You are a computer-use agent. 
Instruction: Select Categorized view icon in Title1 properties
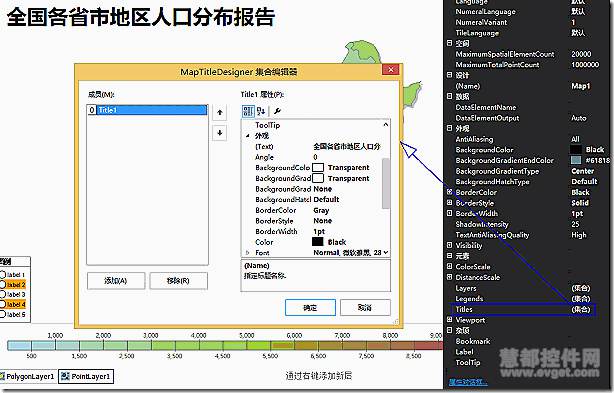click(248, 111)
